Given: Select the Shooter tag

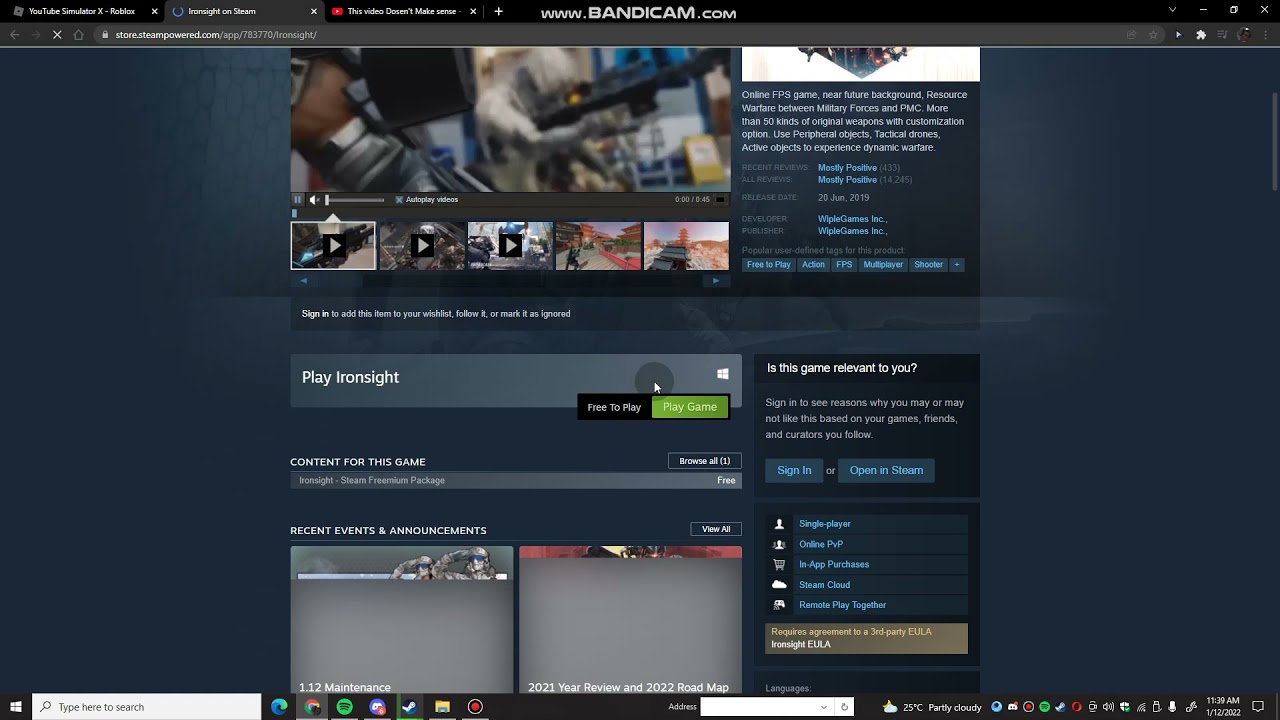Looking at the screenshot, I should click(x=928, y=265).
